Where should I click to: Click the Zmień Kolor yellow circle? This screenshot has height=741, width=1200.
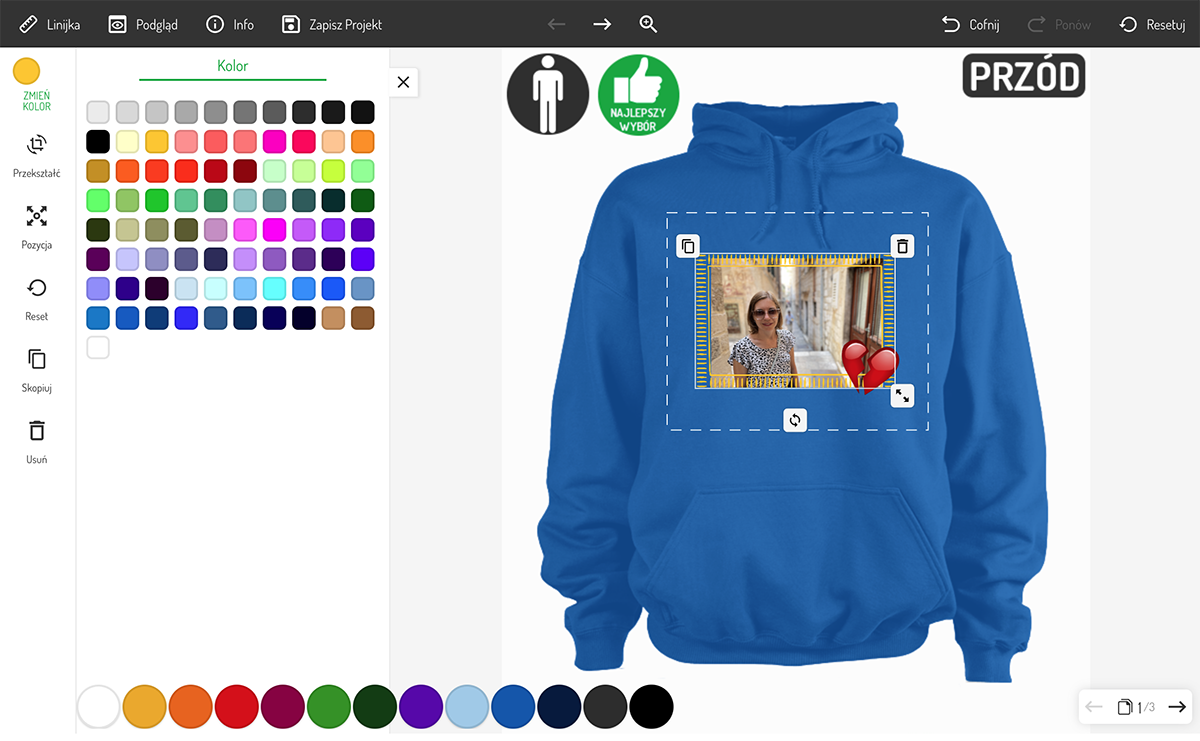point(27,71)
